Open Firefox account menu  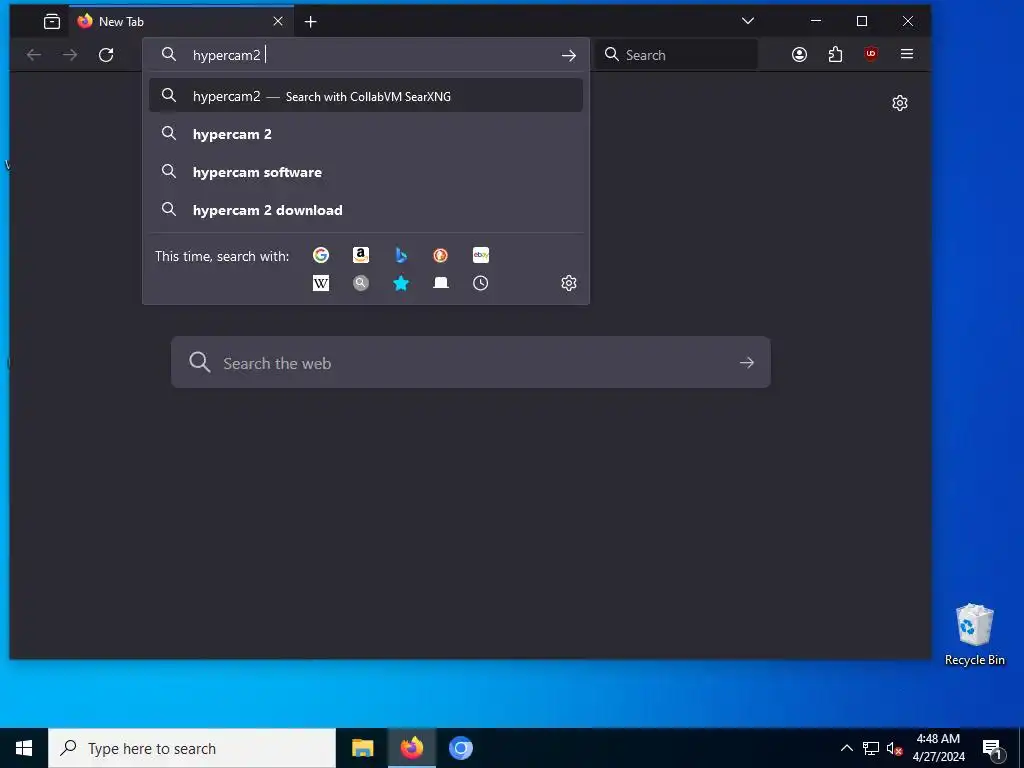point(799,54)
